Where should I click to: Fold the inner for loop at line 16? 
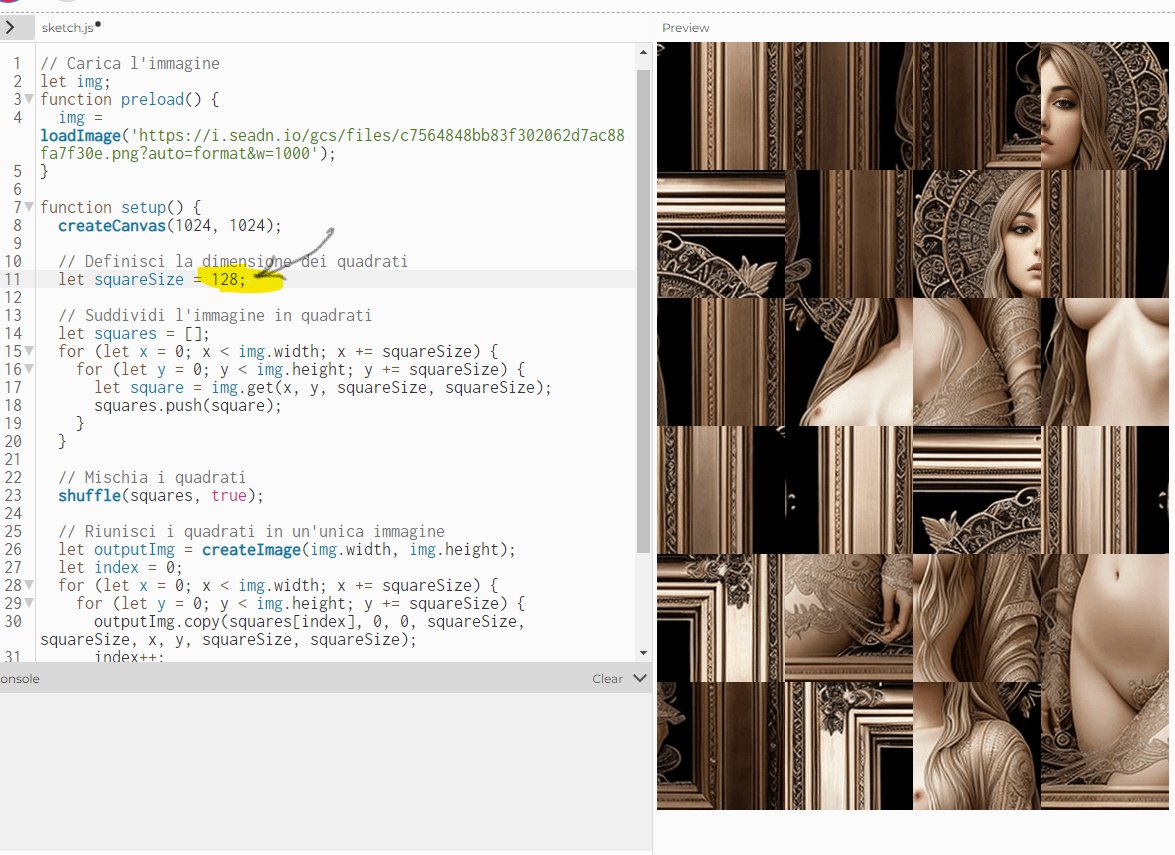29,369
